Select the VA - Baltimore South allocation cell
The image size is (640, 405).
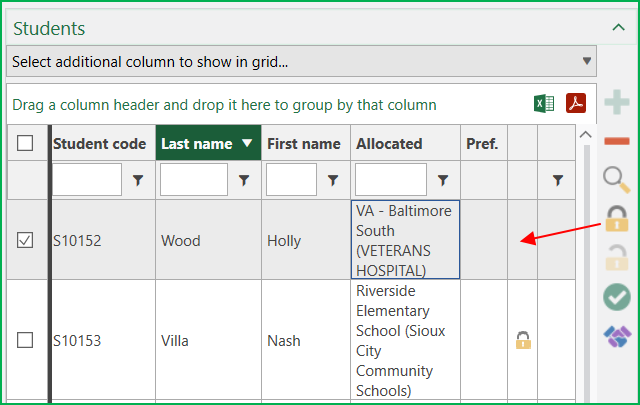(x=405, y=240)
